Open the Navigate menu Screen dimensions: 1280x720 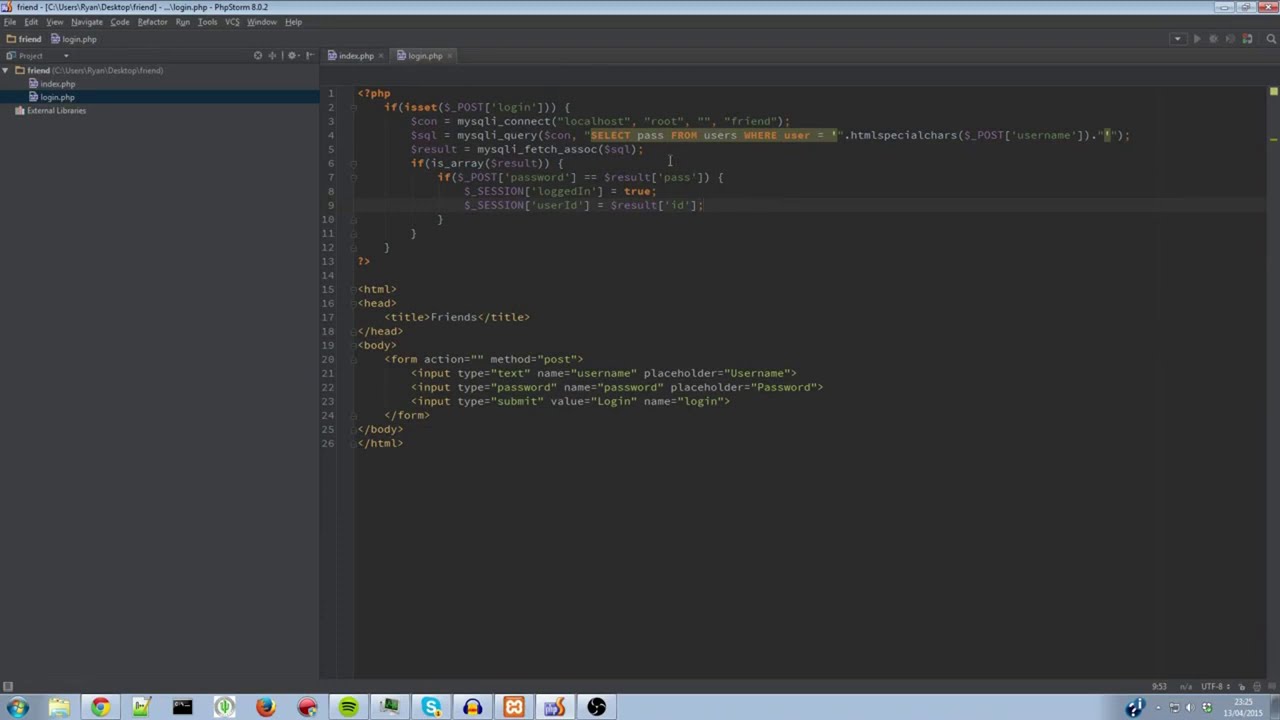87,22
